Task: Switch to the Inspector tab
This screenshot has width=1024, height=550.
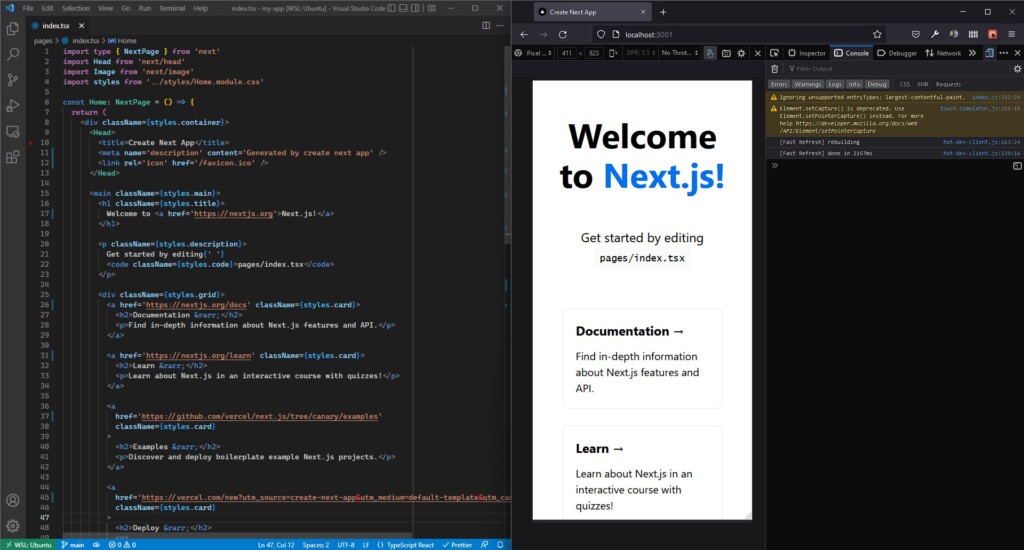Action: point(807,53)
